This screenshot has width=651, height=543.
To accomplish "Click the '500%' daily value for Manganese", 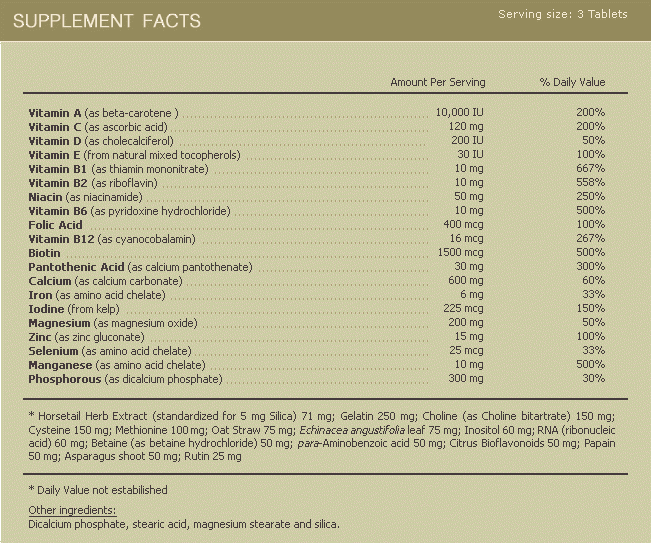I will (x=590, y=364).
